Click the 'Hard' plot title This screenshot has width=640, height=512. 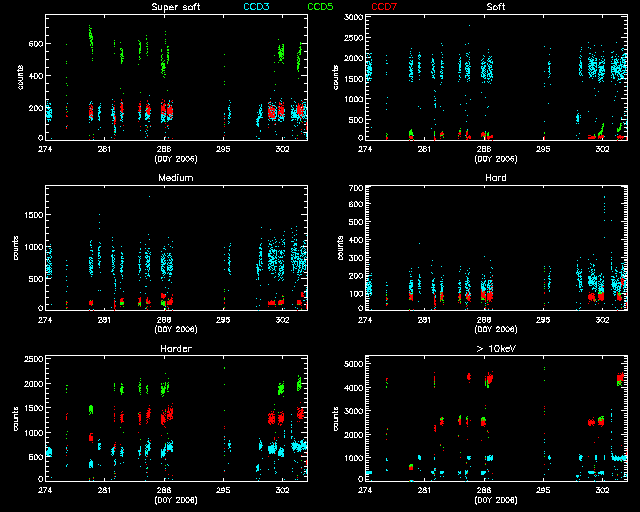(x=495, y=178)
